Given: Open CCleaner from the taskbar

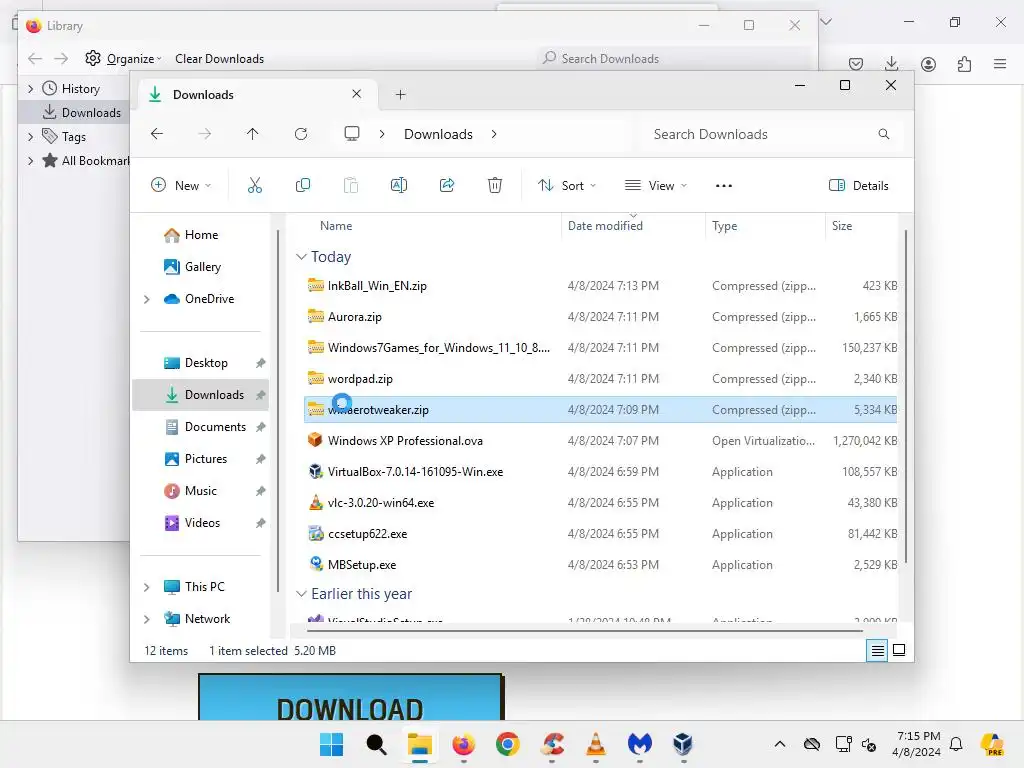Looking at the screenshot, I should (x=552, y=744).
